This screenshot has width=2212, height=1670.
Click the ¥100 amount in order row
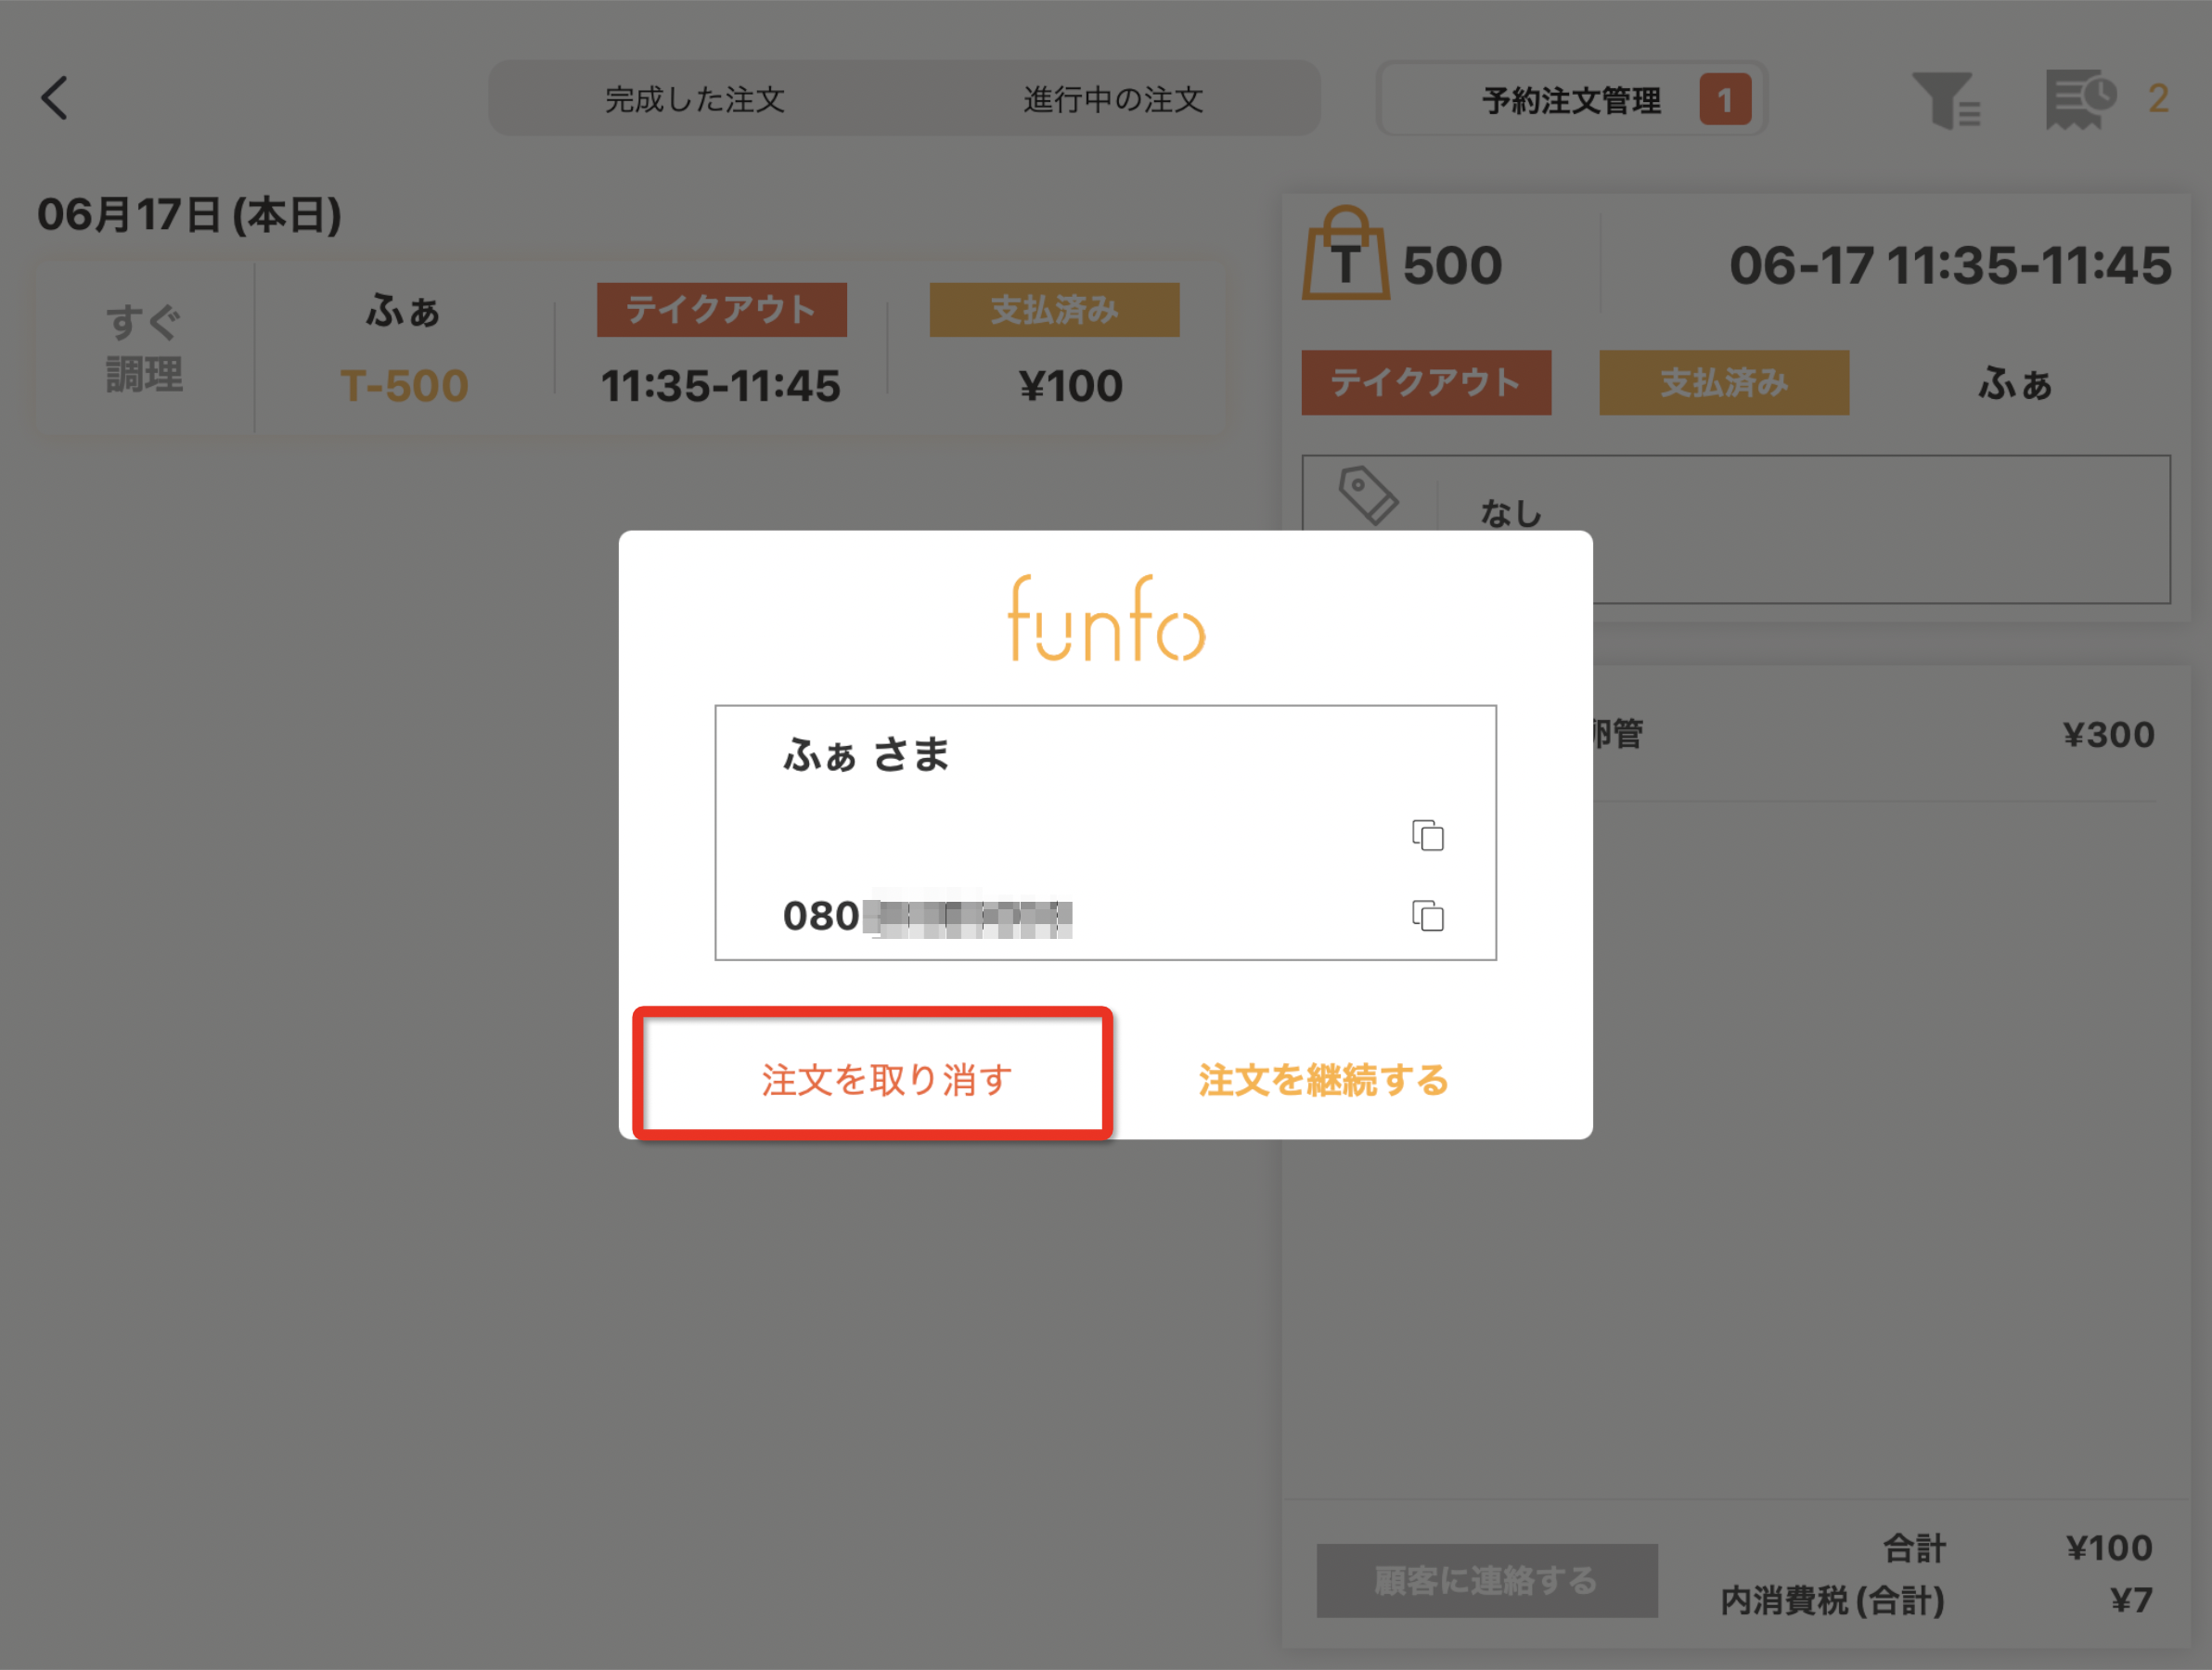tap(1070, 386)
